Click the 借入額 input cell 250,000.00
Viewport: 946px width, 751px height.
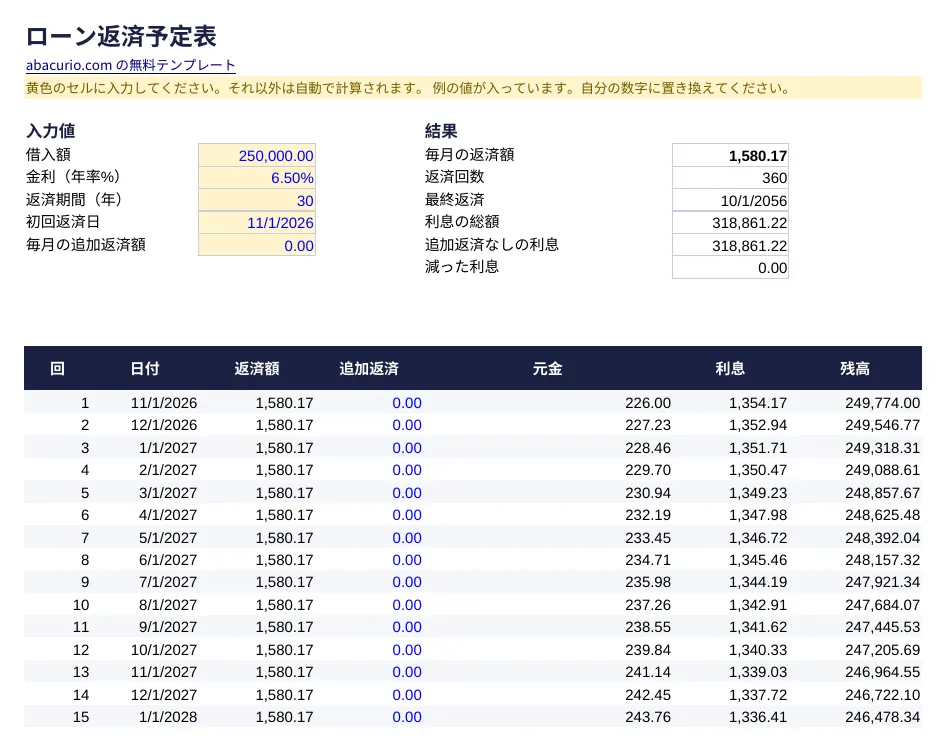click(x=257, y=156)
